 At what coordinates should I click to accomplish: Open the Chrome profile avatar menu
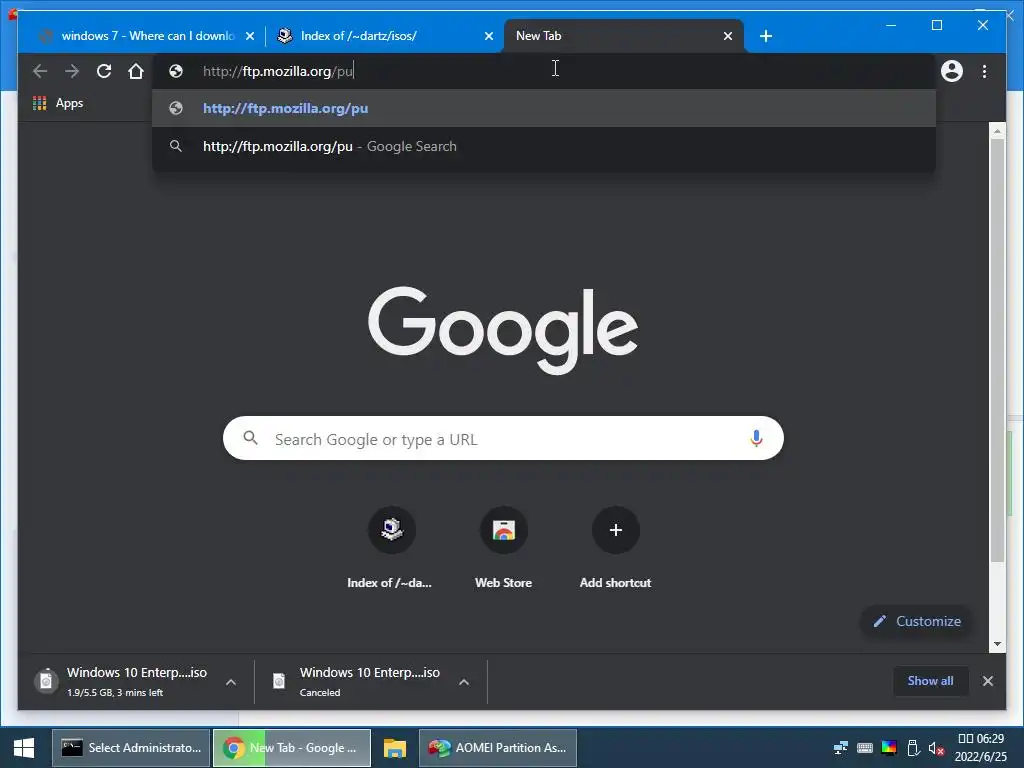coord(952,71)
